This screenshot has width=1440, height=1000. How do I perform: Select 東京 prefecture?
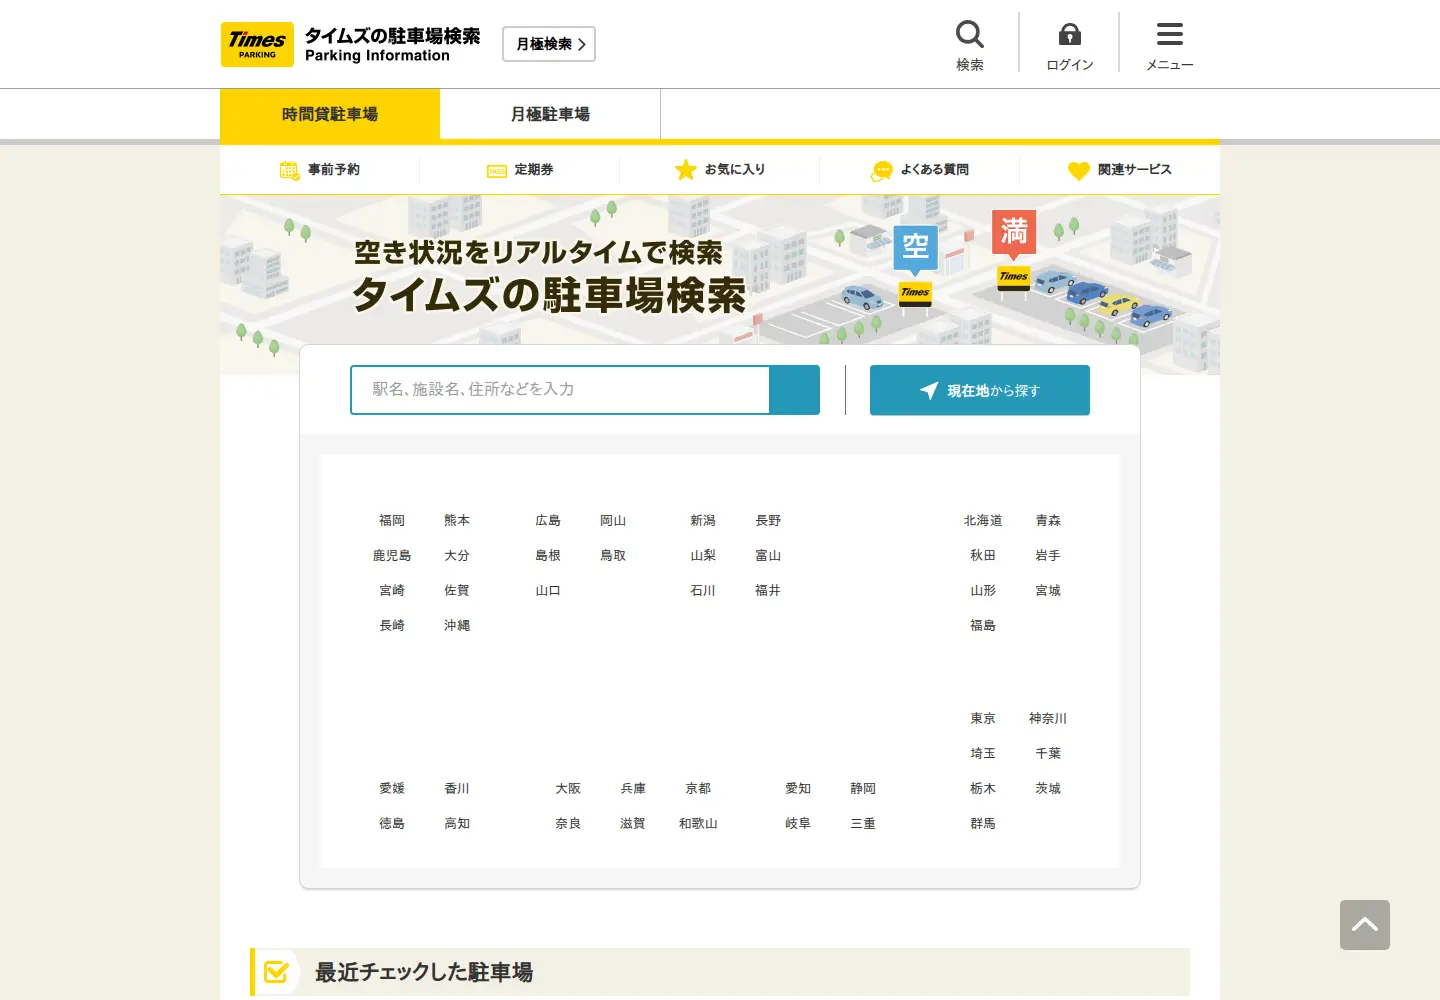click(983, 719)
